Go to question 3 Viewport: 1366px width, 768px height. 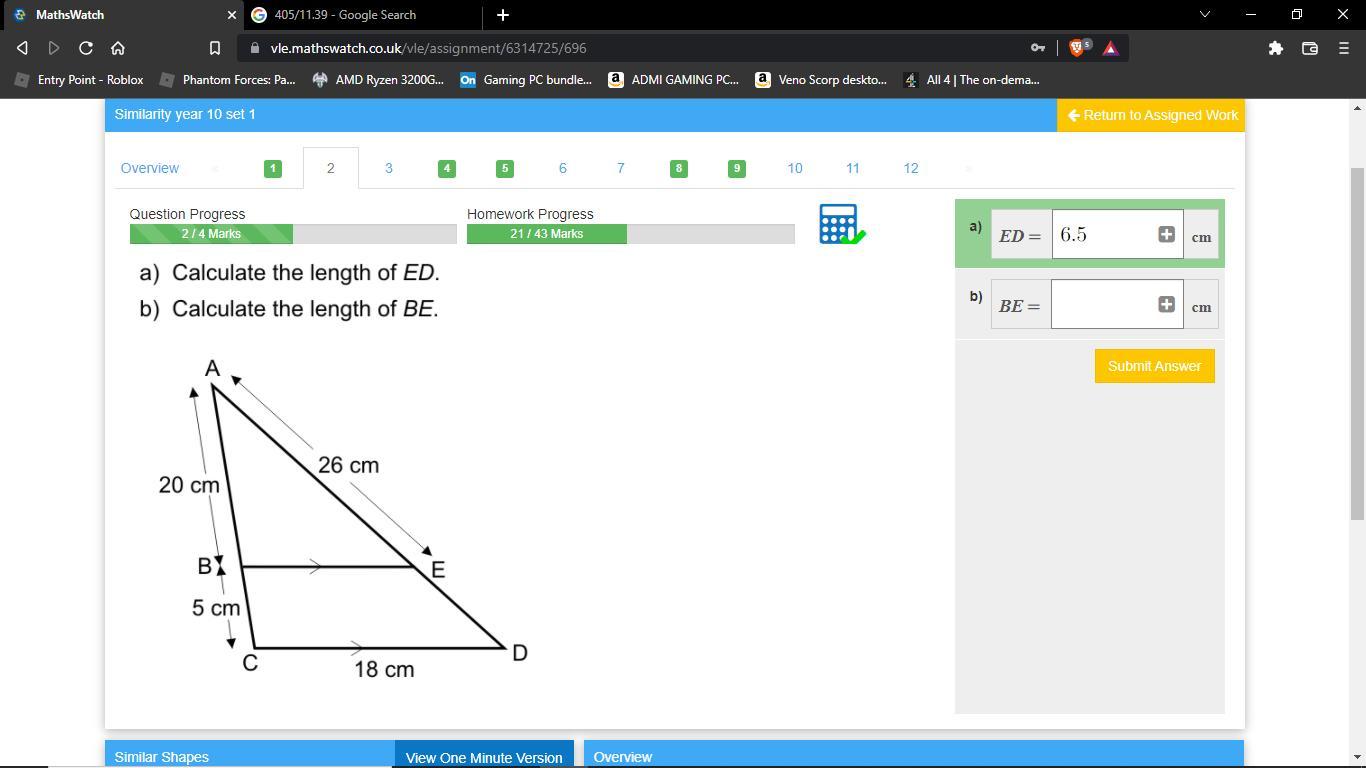click(x=389, y=168)
